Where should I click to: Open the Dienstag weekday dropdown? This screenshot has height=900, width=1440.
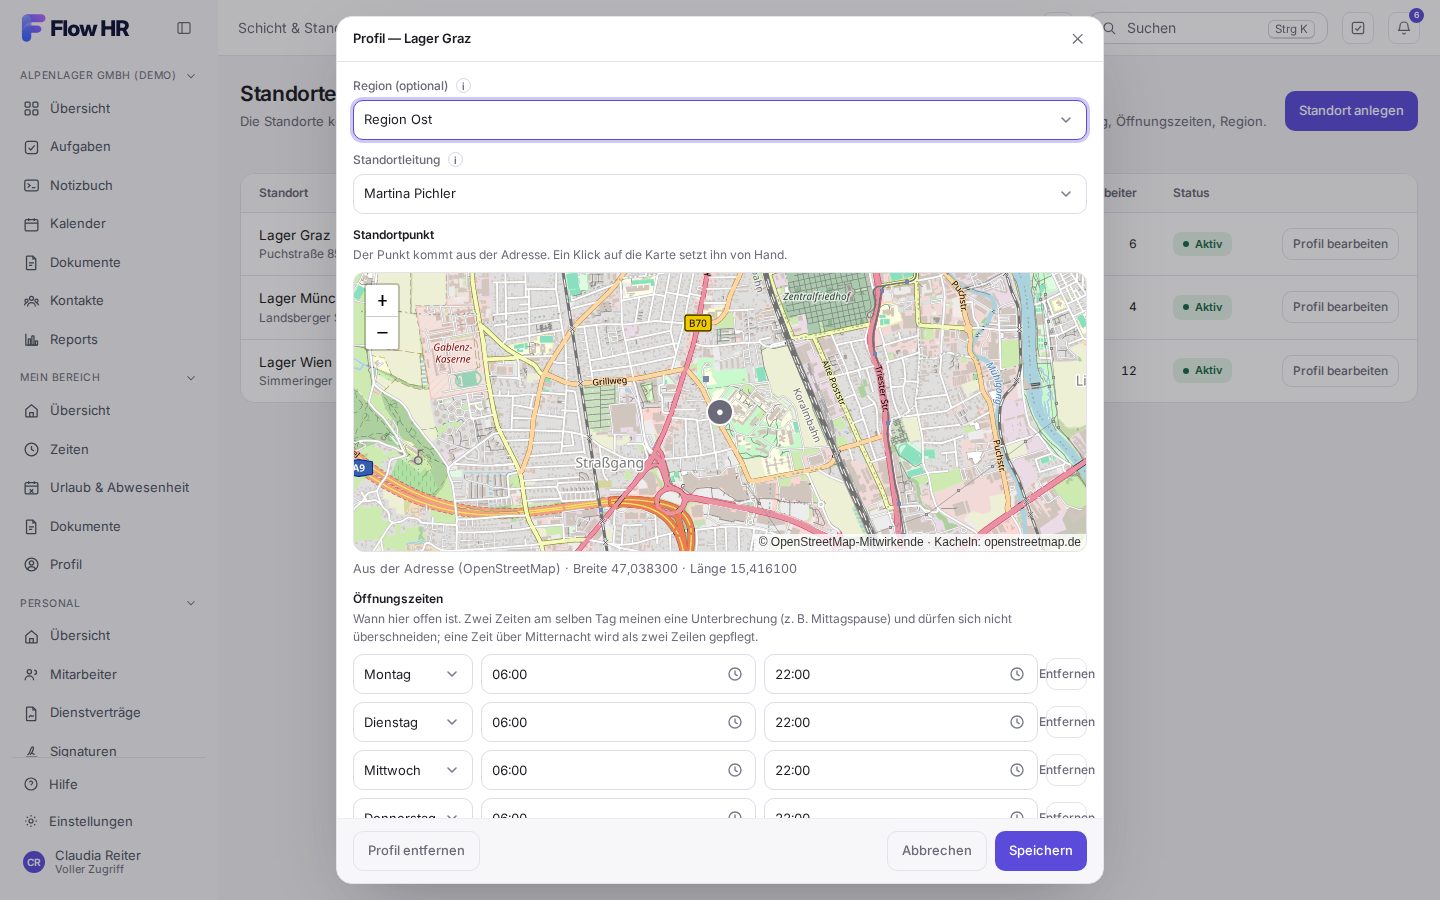pyautogui.click(x=413, y=722)
